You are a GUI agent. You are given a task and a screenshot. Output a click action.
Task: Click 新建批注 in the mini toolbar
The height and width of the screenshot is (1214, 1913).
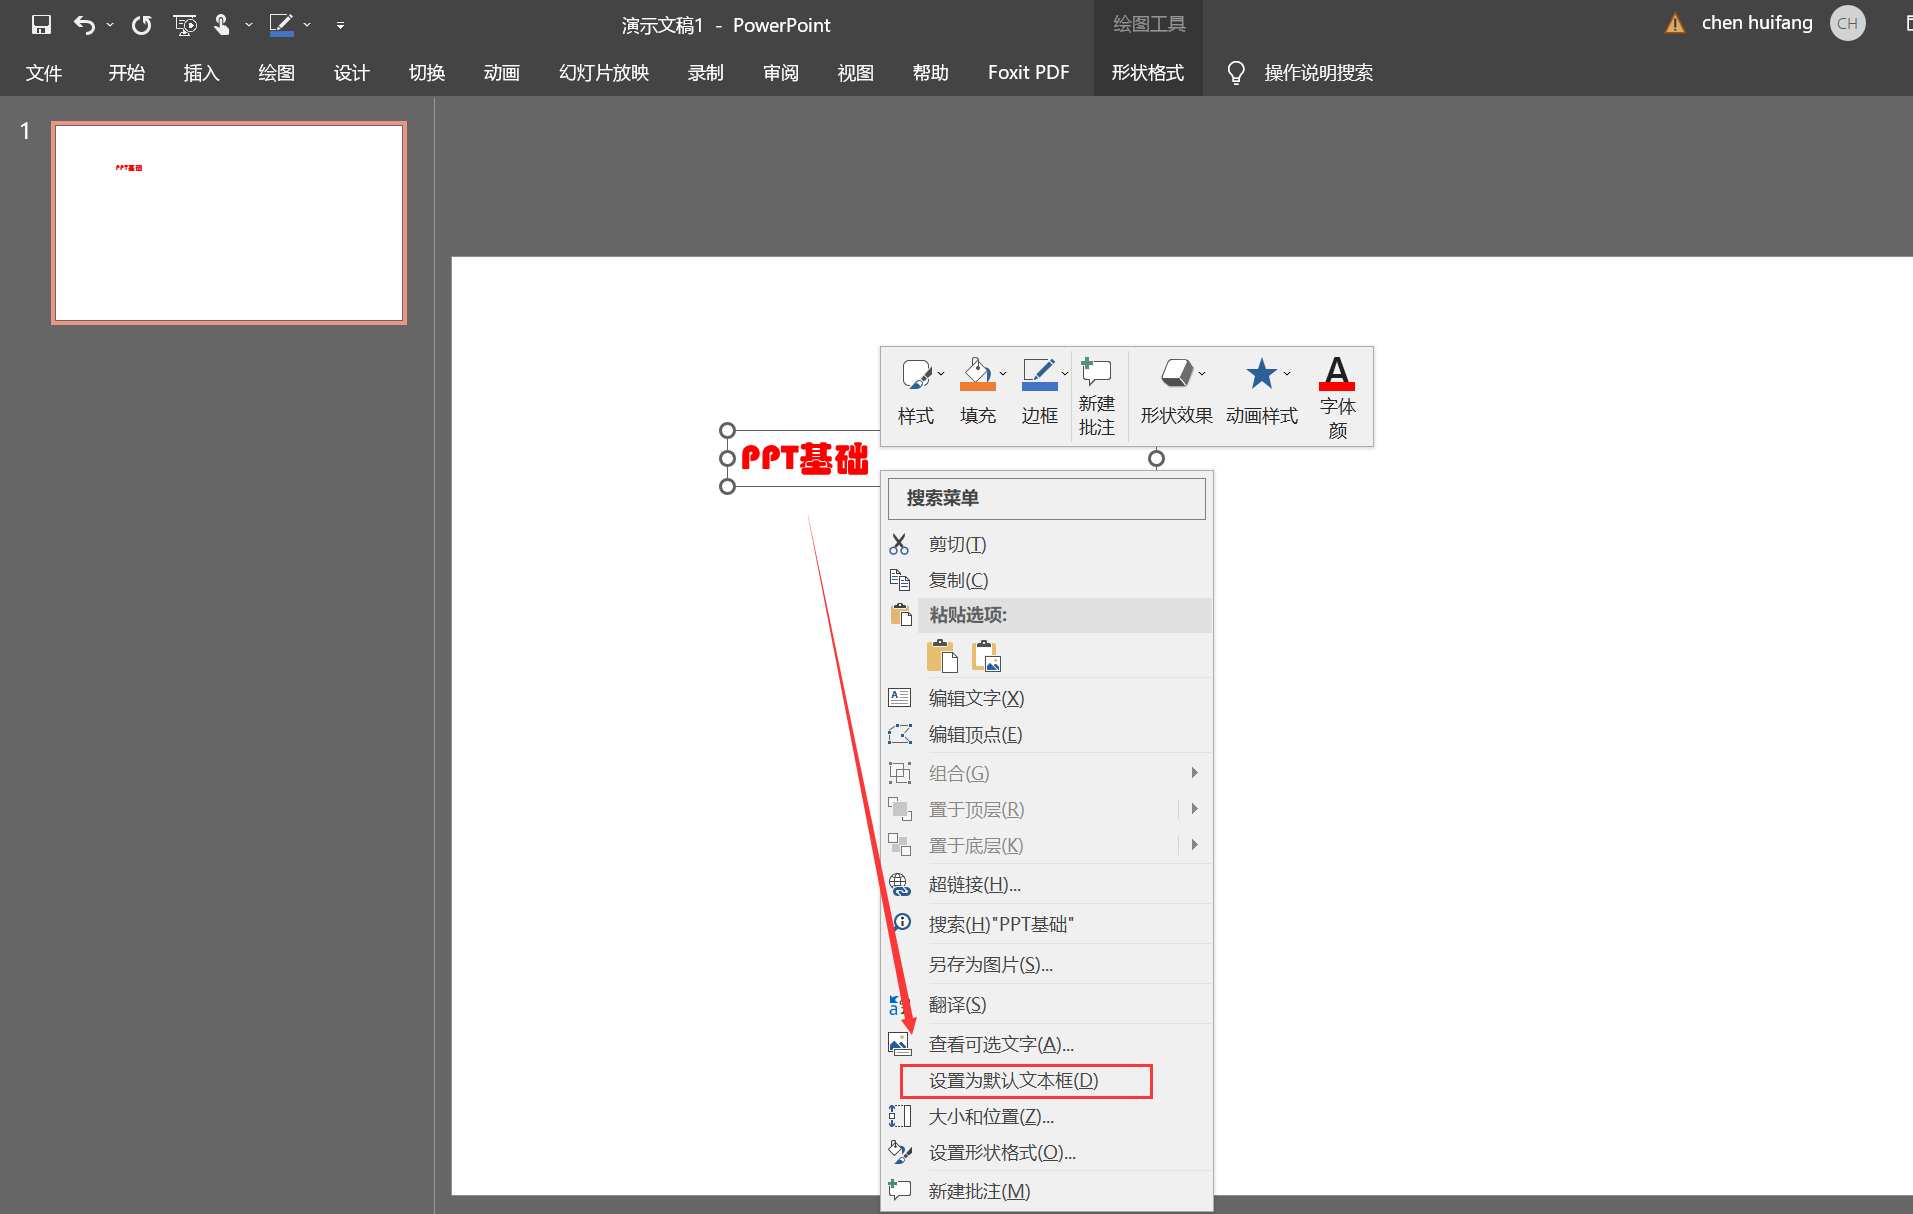(1097, 398)
